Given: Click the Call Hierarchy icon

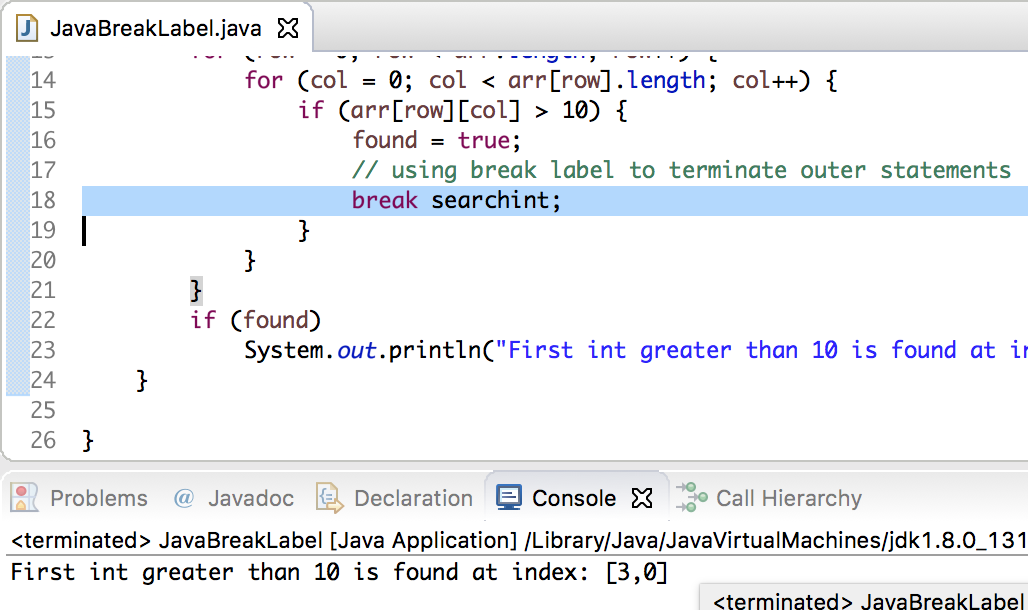Looking at the screenshot, I should 692,498.
